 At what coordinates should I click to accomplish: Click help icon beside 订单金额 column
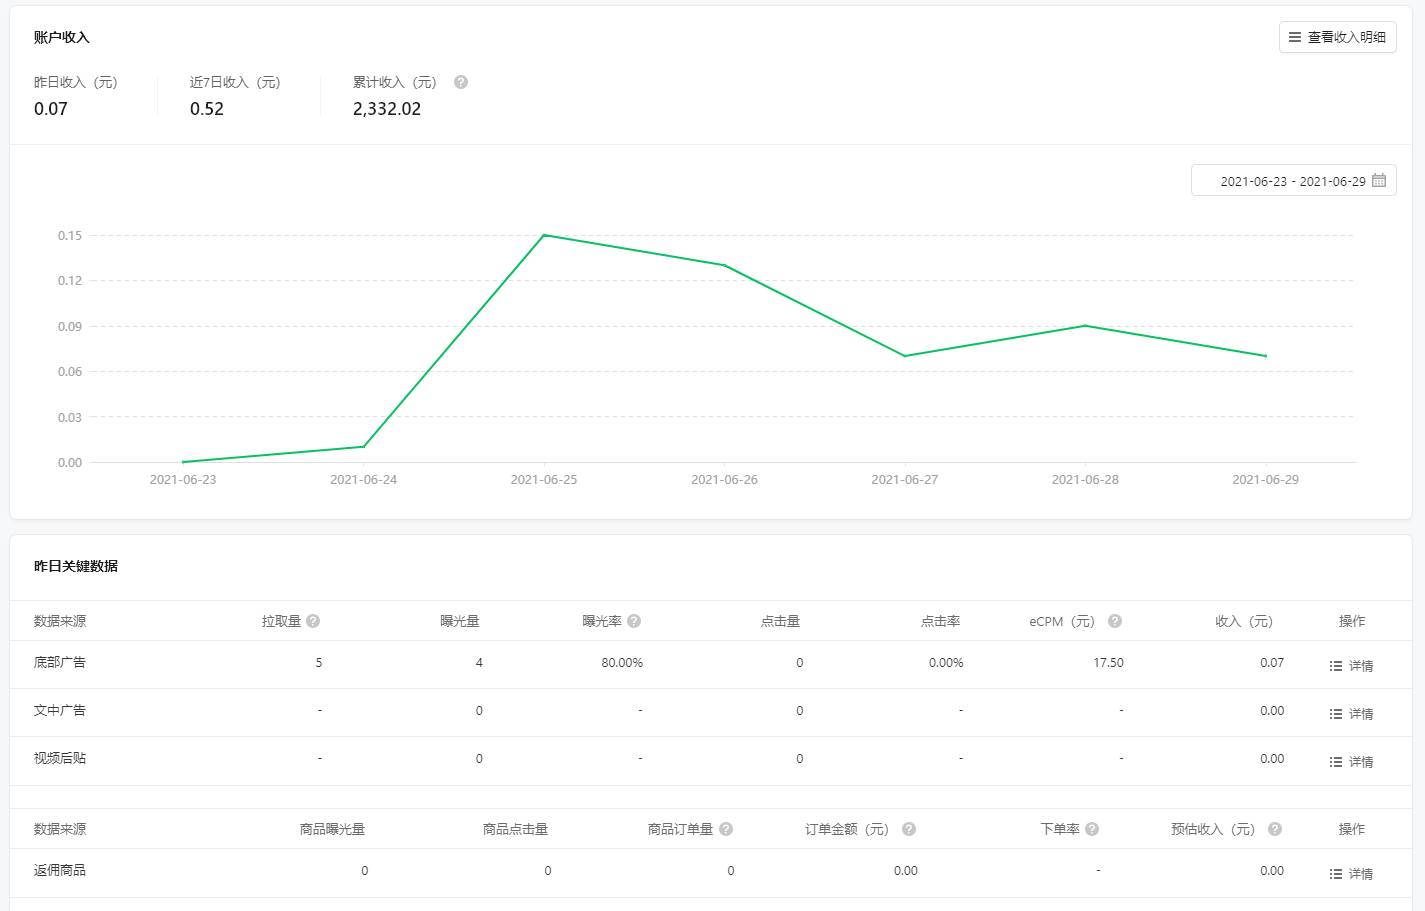pos(909,829)
